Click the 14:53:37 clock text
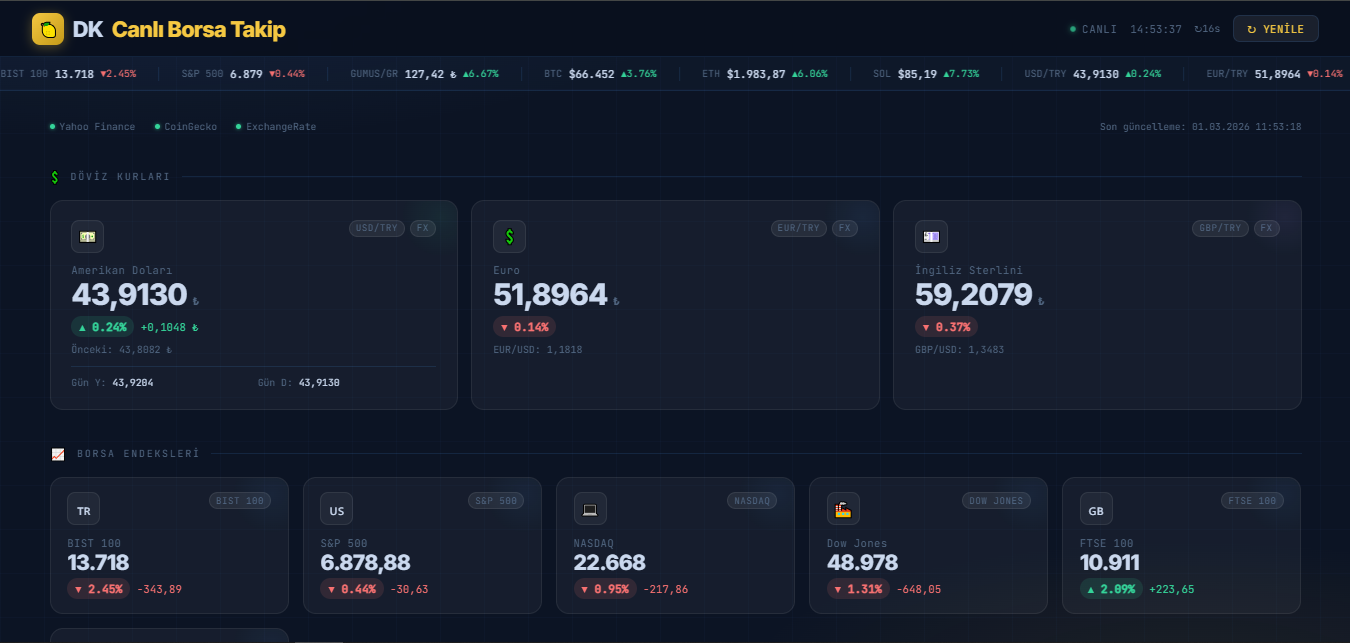Image resolution: width=1350 pixels, height=643 pixels. pos(1156,29)
